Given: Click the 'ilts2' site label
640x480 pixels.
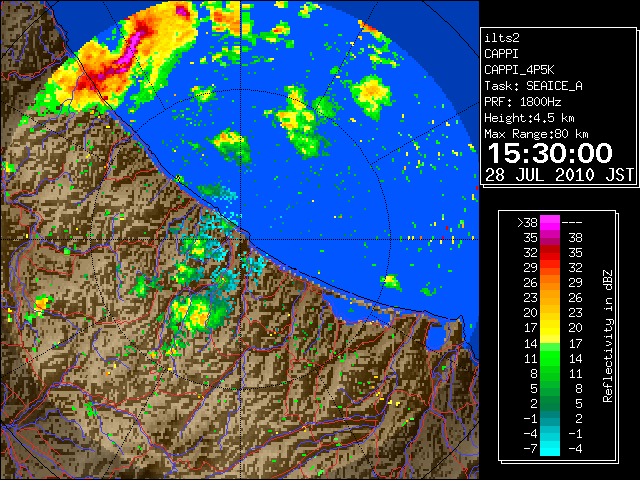Looking at the screenshot, I should pyautogui.click(x=502, y=38).
